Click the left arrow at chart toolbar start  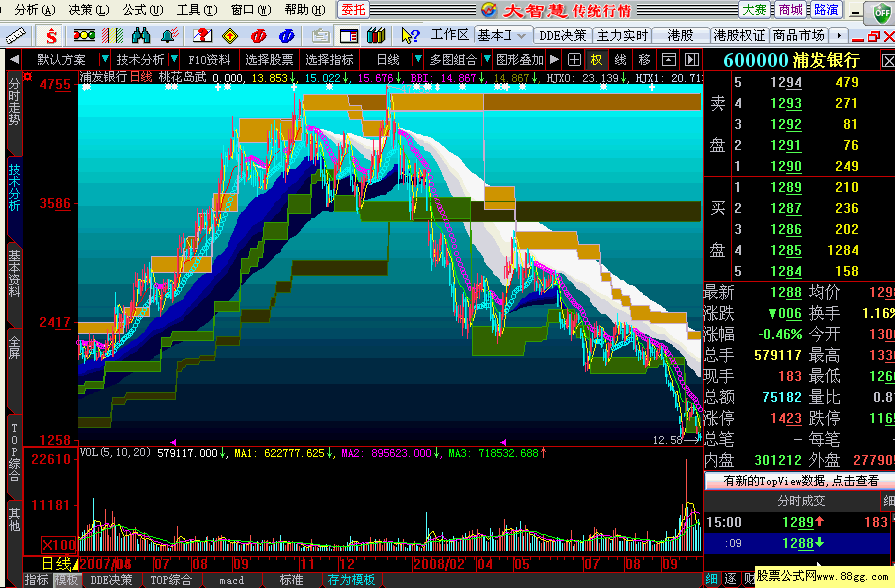pyautogui.click(x=14, y=59)
